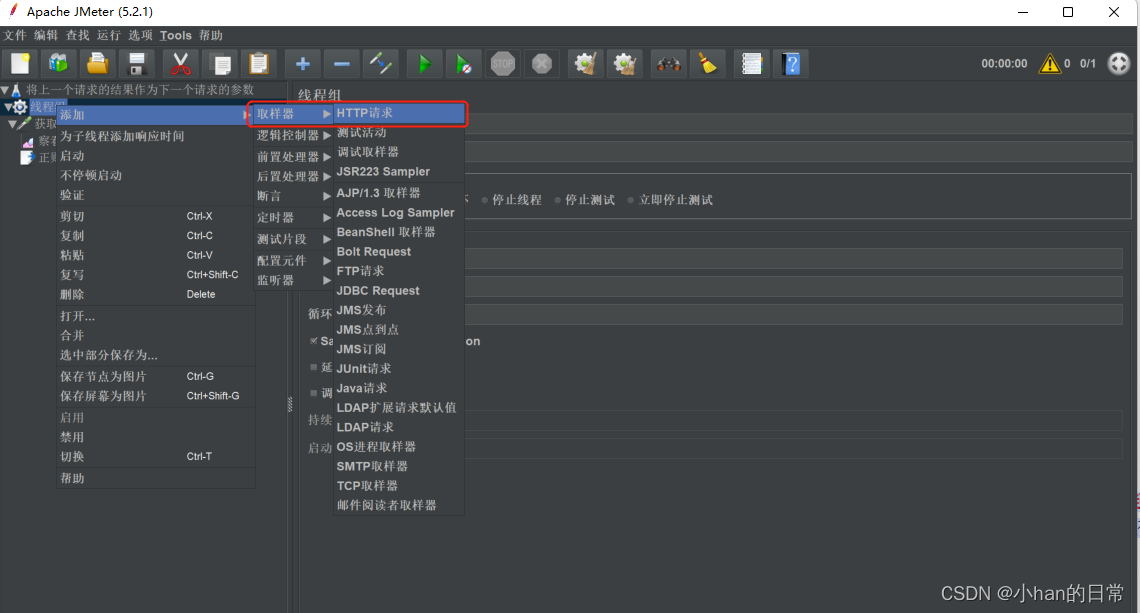Click the Open file folder icon

97,64
